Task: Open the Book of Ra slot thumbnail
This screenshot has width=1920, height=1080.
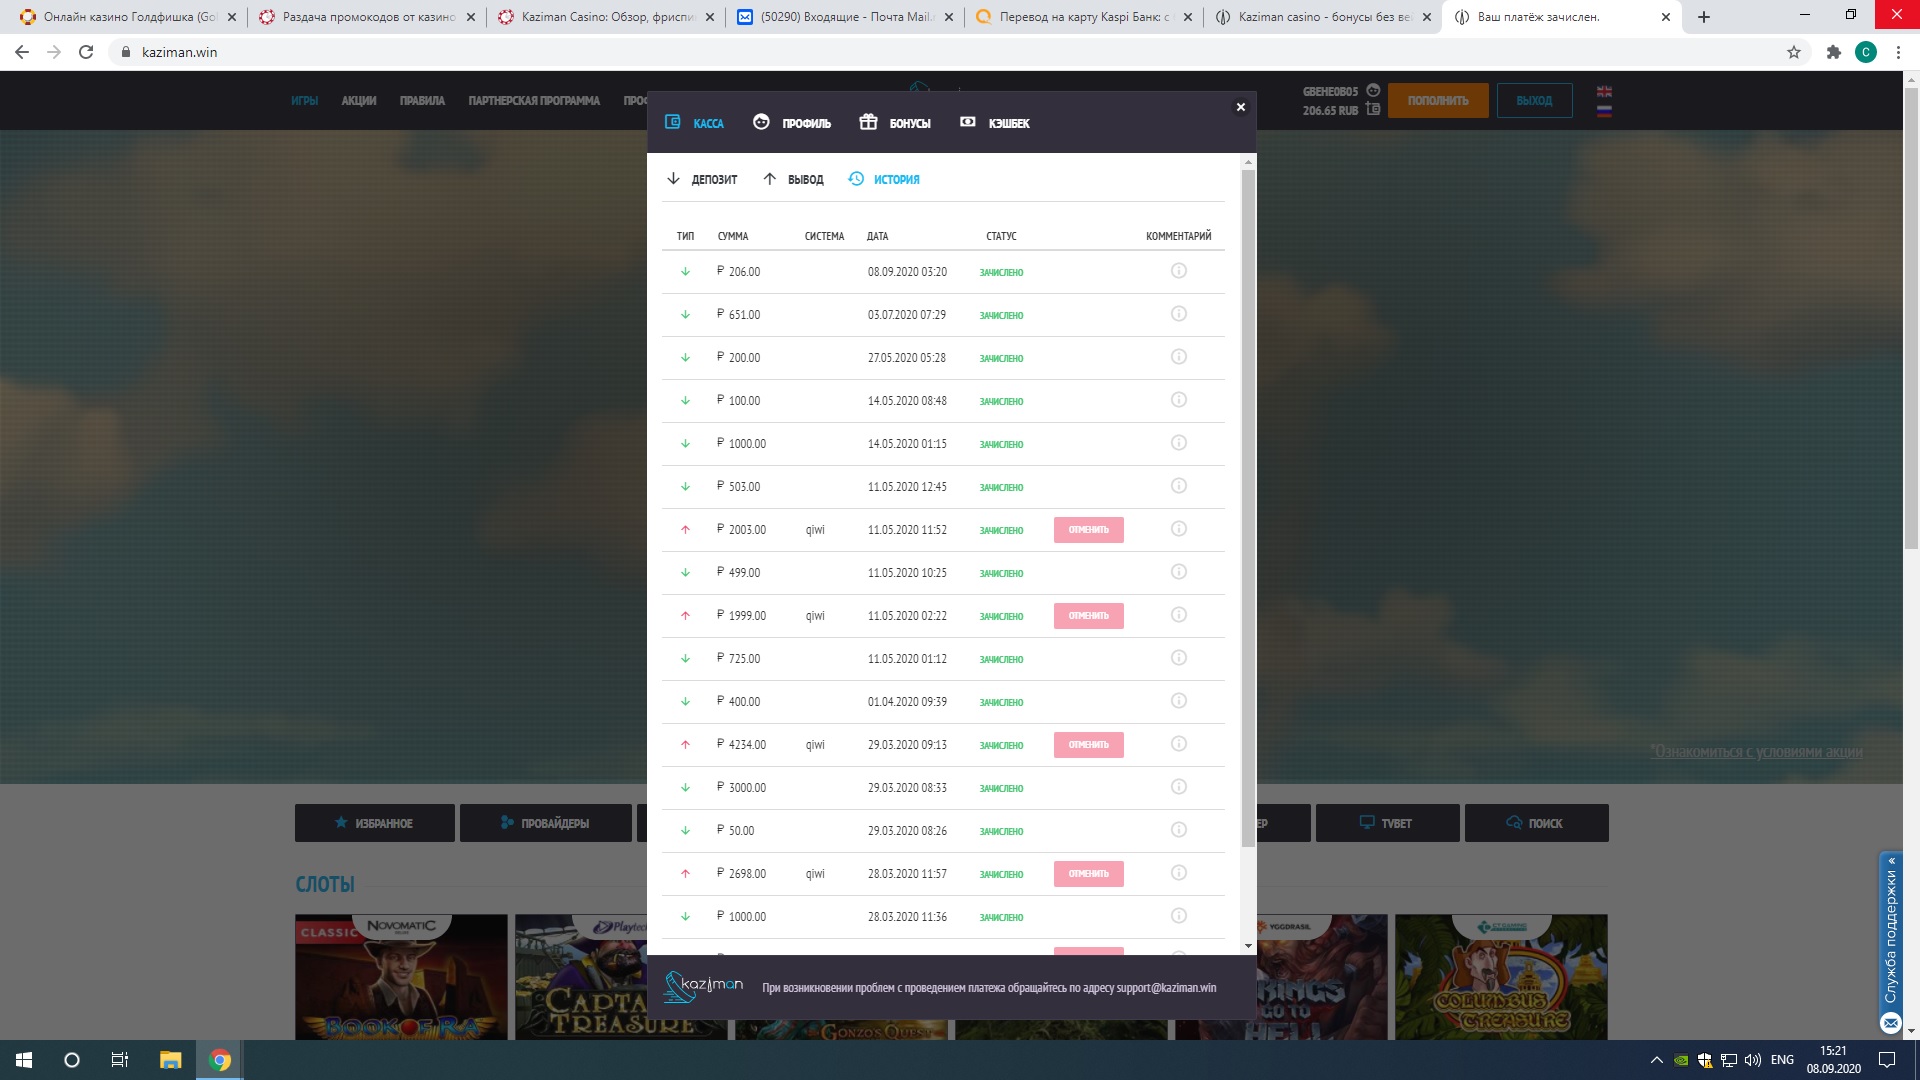Action: tap(401, 977)
